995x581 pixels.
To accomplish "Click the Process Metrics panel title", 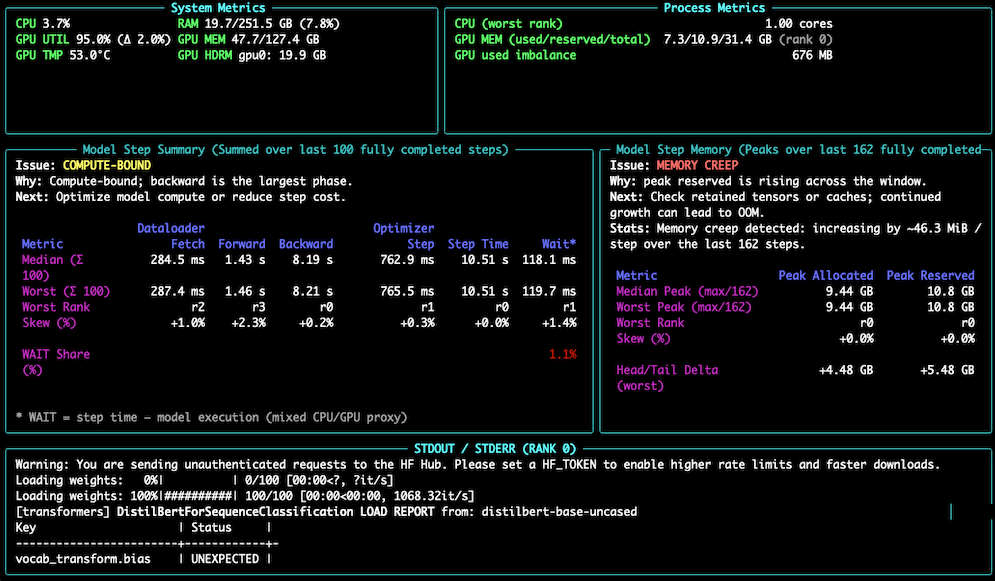I will point(714,8).
